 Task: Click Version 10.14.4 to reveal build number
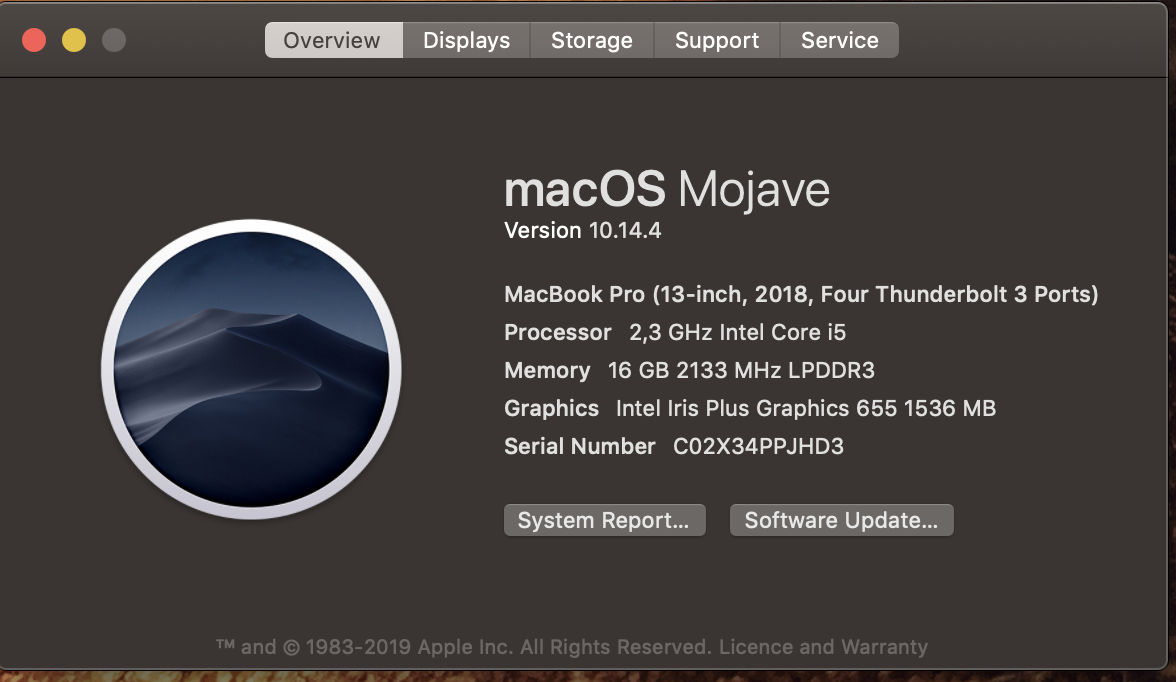(582, 230)
